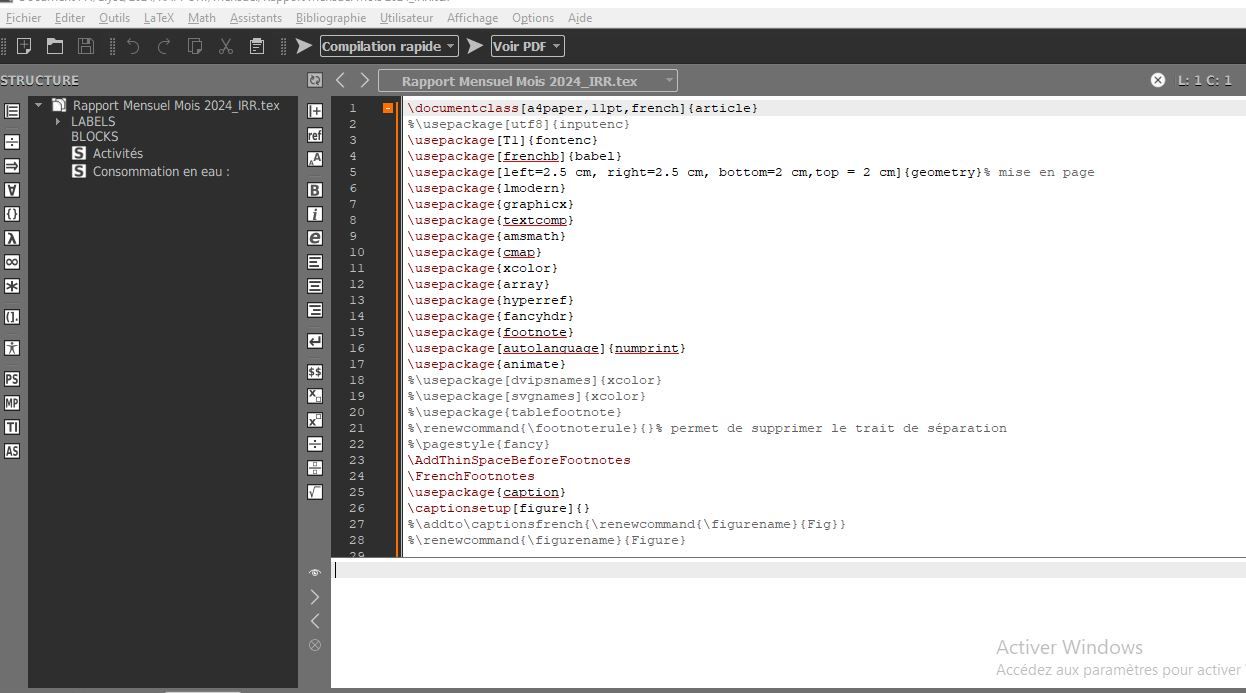Cut selection with the scissors icon
Image resolution: width=1246 pixels, height=693 pixels.
226,46
